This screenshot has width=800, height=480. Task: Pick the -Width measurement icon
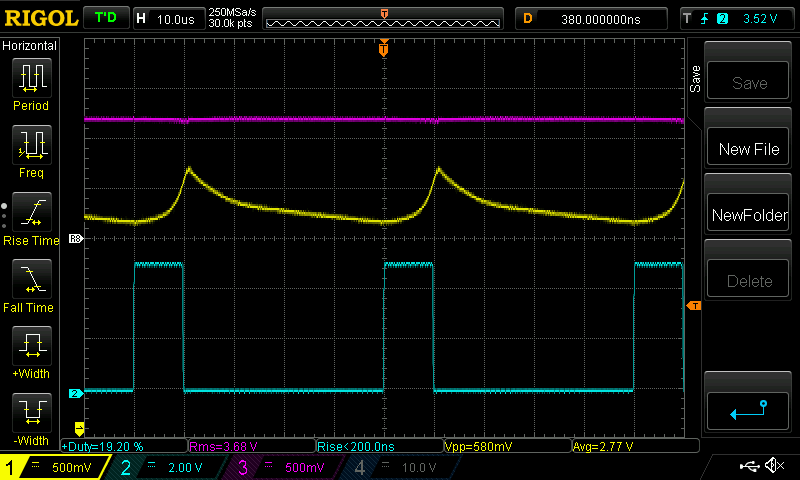(31, 414)
